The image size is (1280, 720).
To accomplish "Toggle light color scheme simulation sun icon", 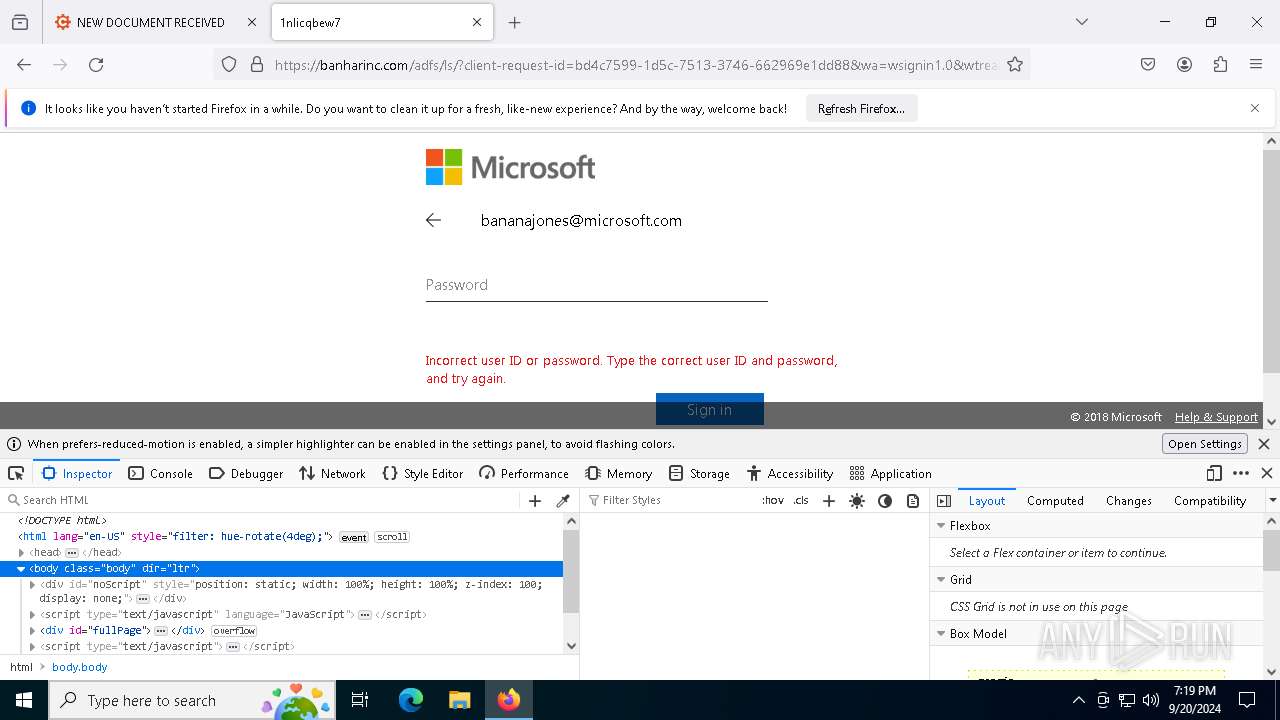I will click(x=857, y=500).
